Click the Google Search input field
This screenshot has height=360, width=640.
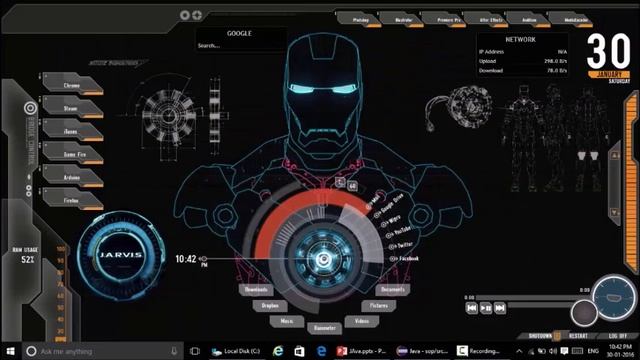(240, 46)
